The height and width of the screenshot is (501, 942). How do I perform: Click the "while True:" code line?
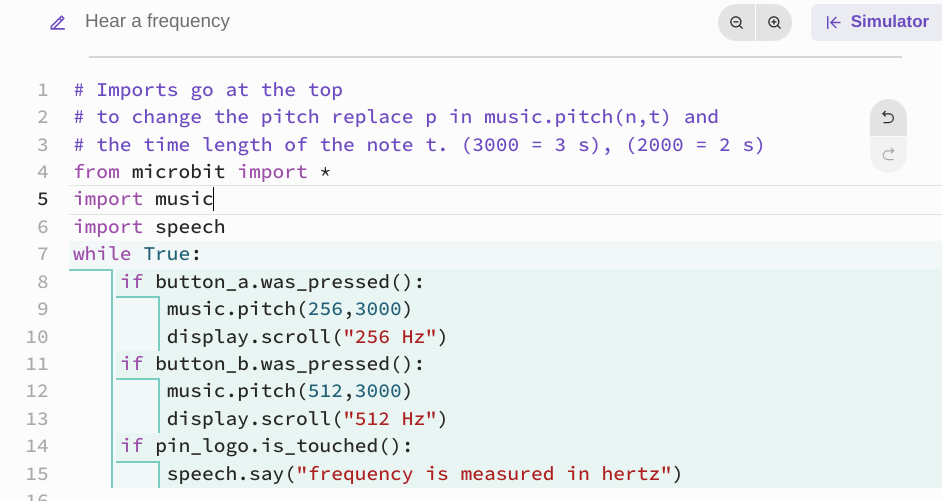pos(137,254)
